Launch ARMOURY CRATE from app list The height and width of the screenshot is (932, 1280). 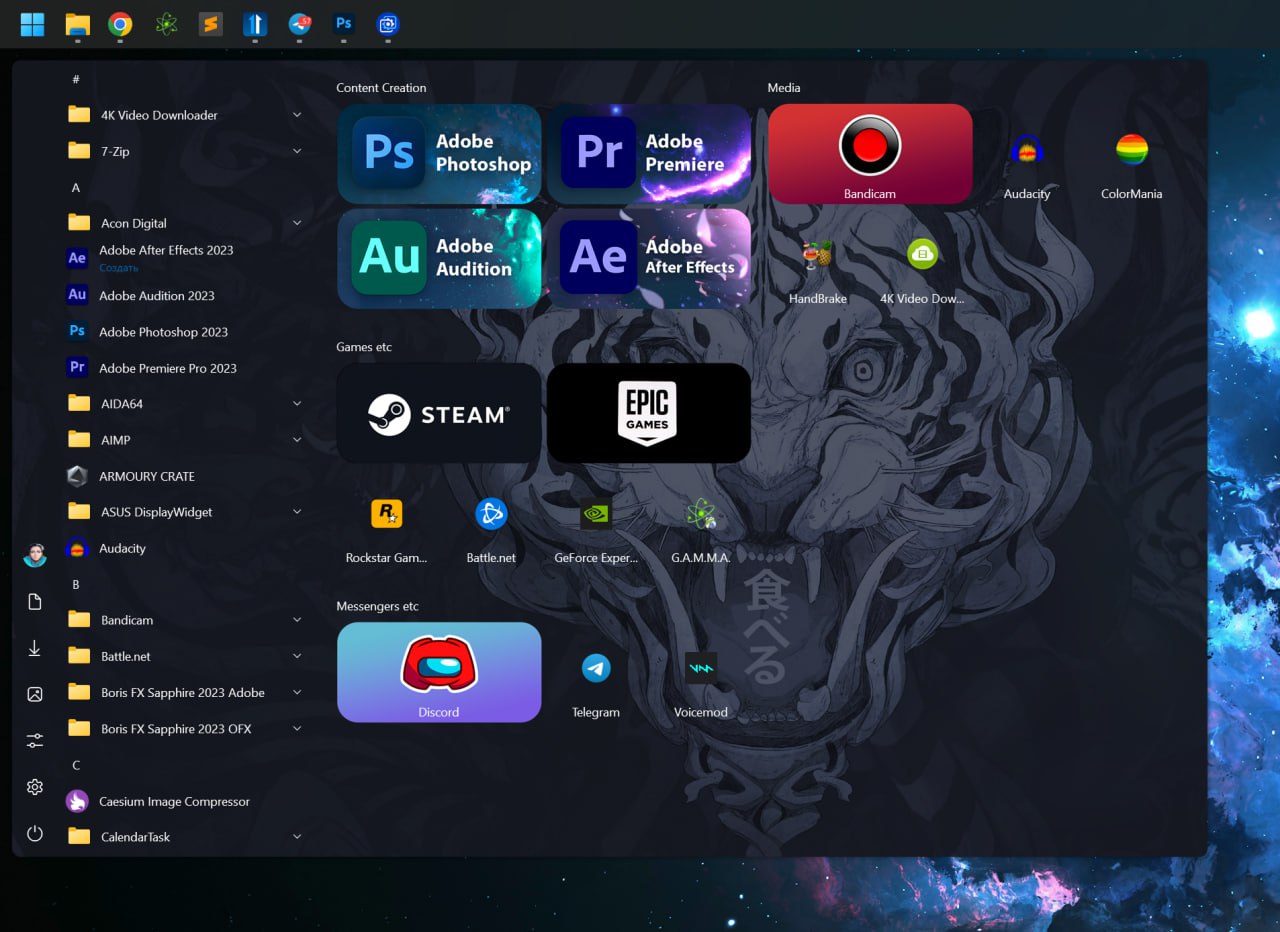coord(185,476)
